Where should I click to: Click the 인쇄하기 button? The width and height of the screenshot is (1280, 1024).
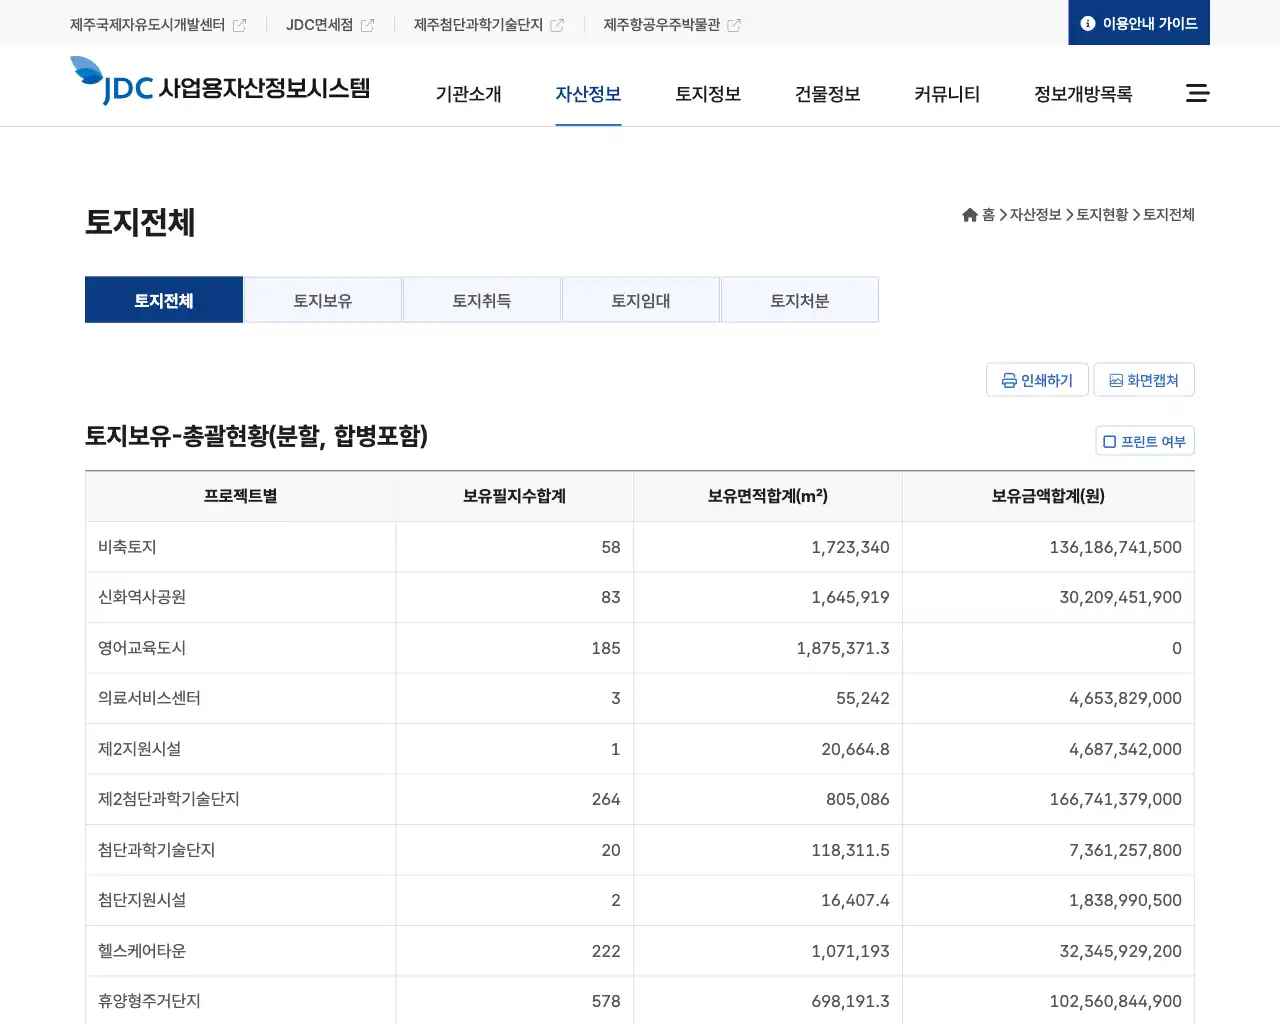tap(1037, 380)
